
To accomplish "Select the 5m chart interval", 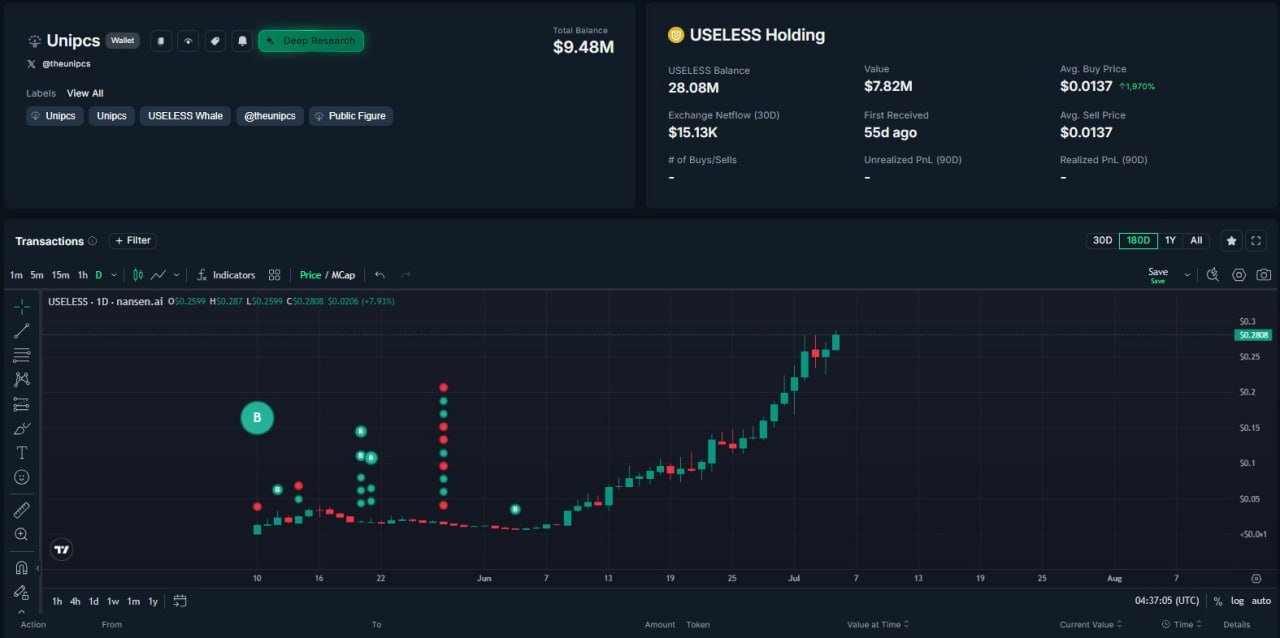I will 37,275.
